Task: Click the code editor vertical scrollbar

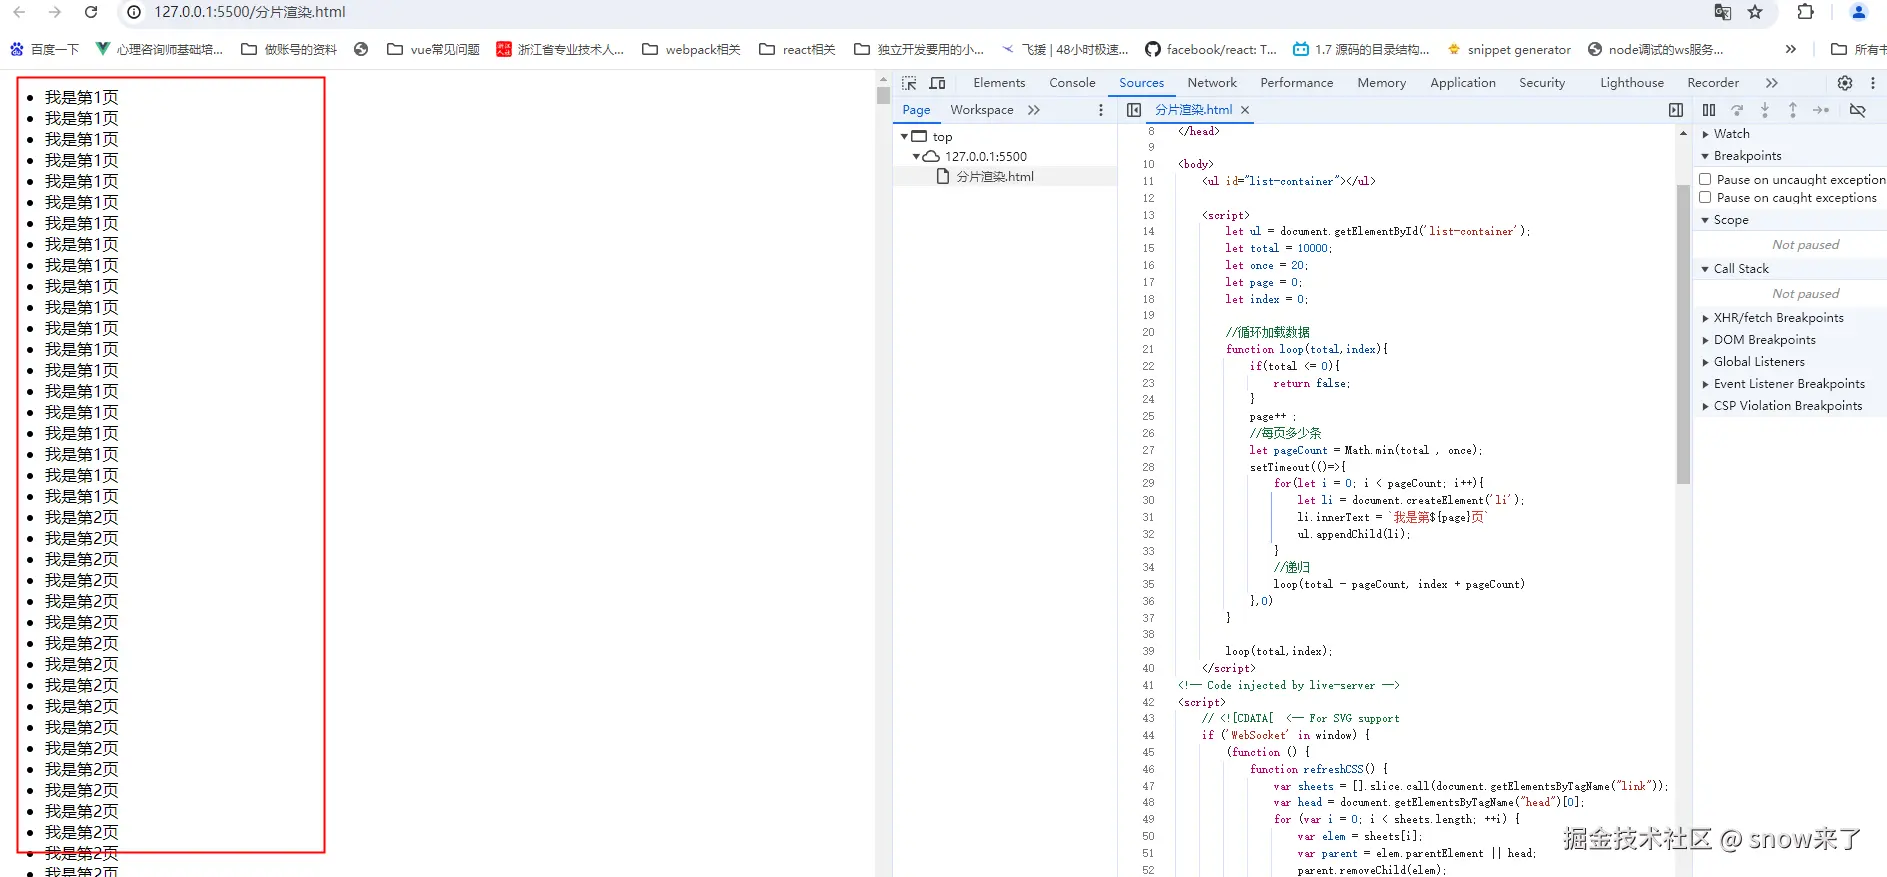Action: (1683, 333)
